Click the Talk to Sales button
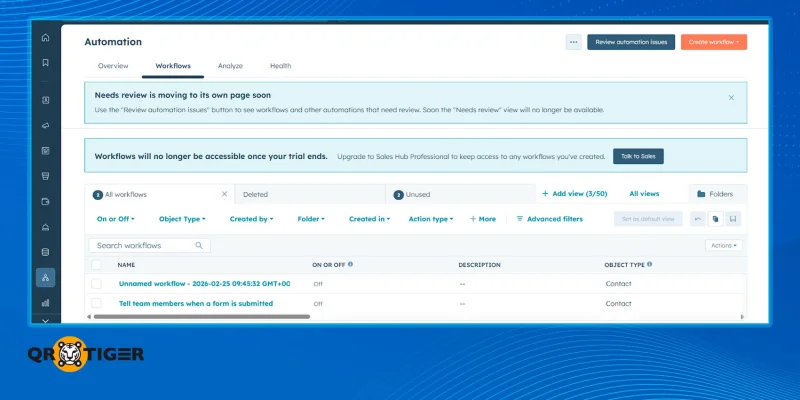The height and width of the screenshot is (400, 800). click(x=638, y=156)
